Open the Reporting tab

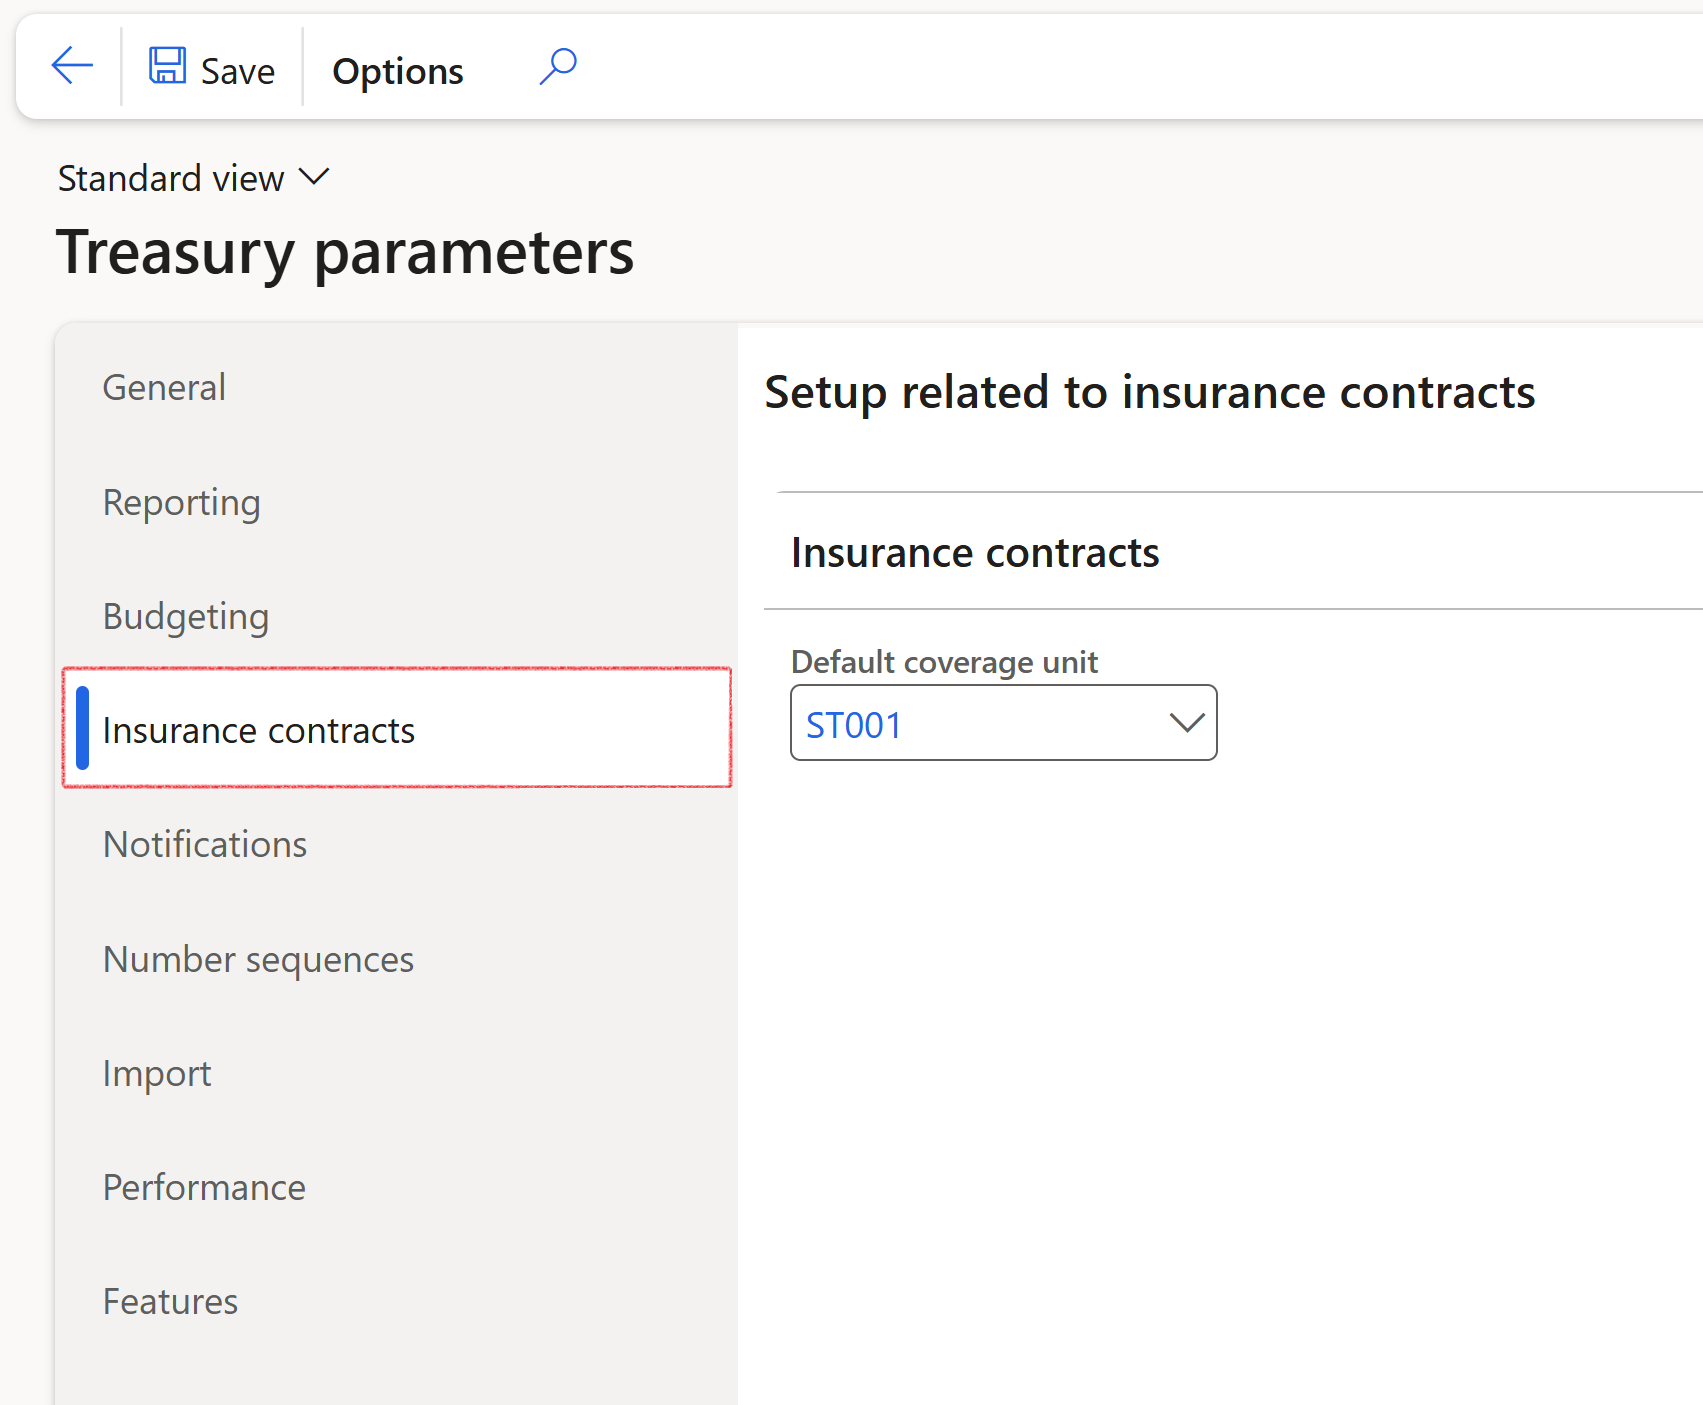point(181,502)
